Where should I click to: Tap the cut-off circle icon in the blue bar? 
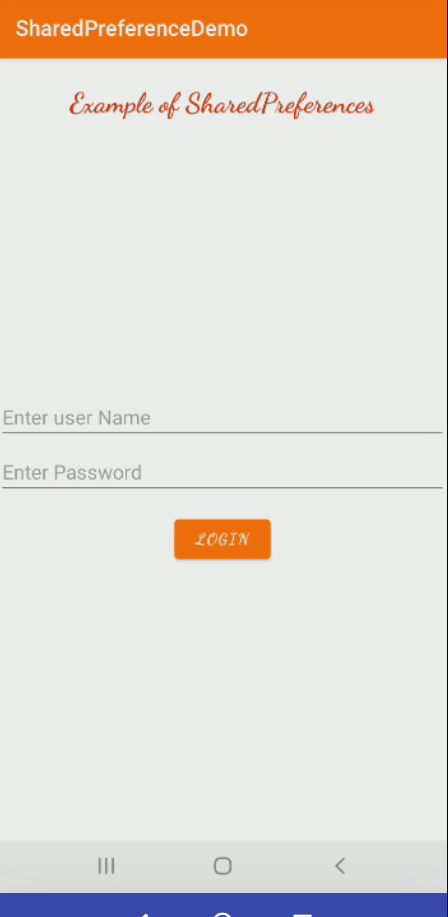[x=223, y=915]
